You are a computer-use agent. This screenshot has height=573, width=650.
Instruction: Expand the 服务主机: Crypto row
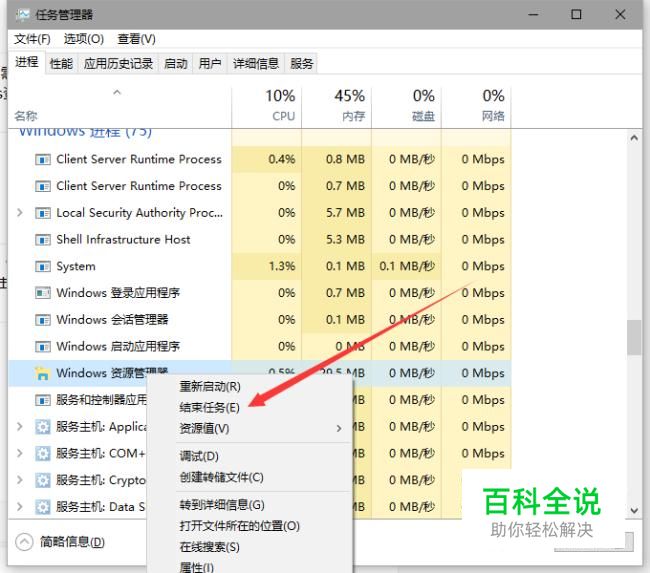[x=19, y=480]
